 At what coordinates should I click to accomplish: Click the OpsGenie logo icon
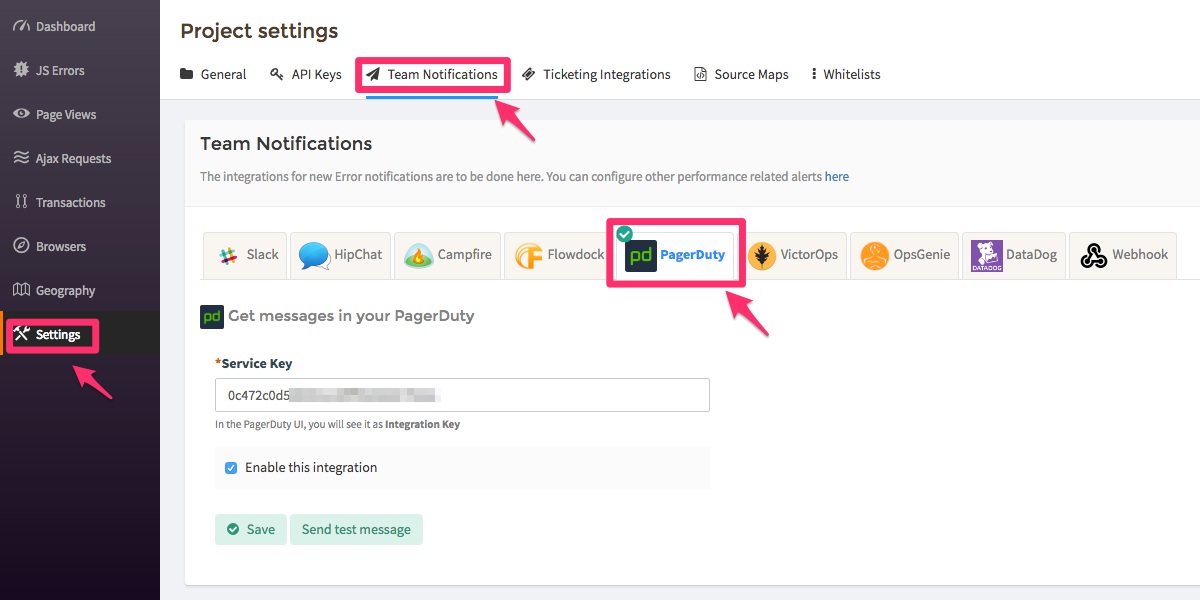[875, 256]
